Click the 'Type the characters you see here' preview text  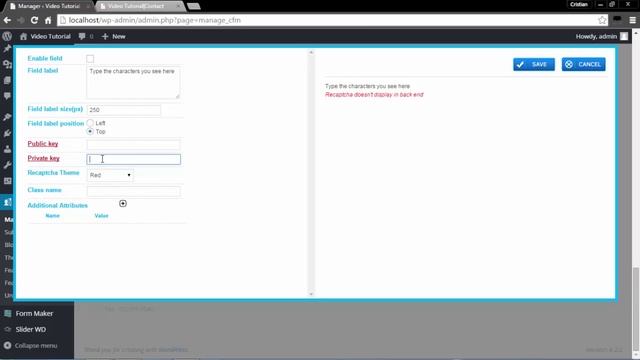(367, 86)
